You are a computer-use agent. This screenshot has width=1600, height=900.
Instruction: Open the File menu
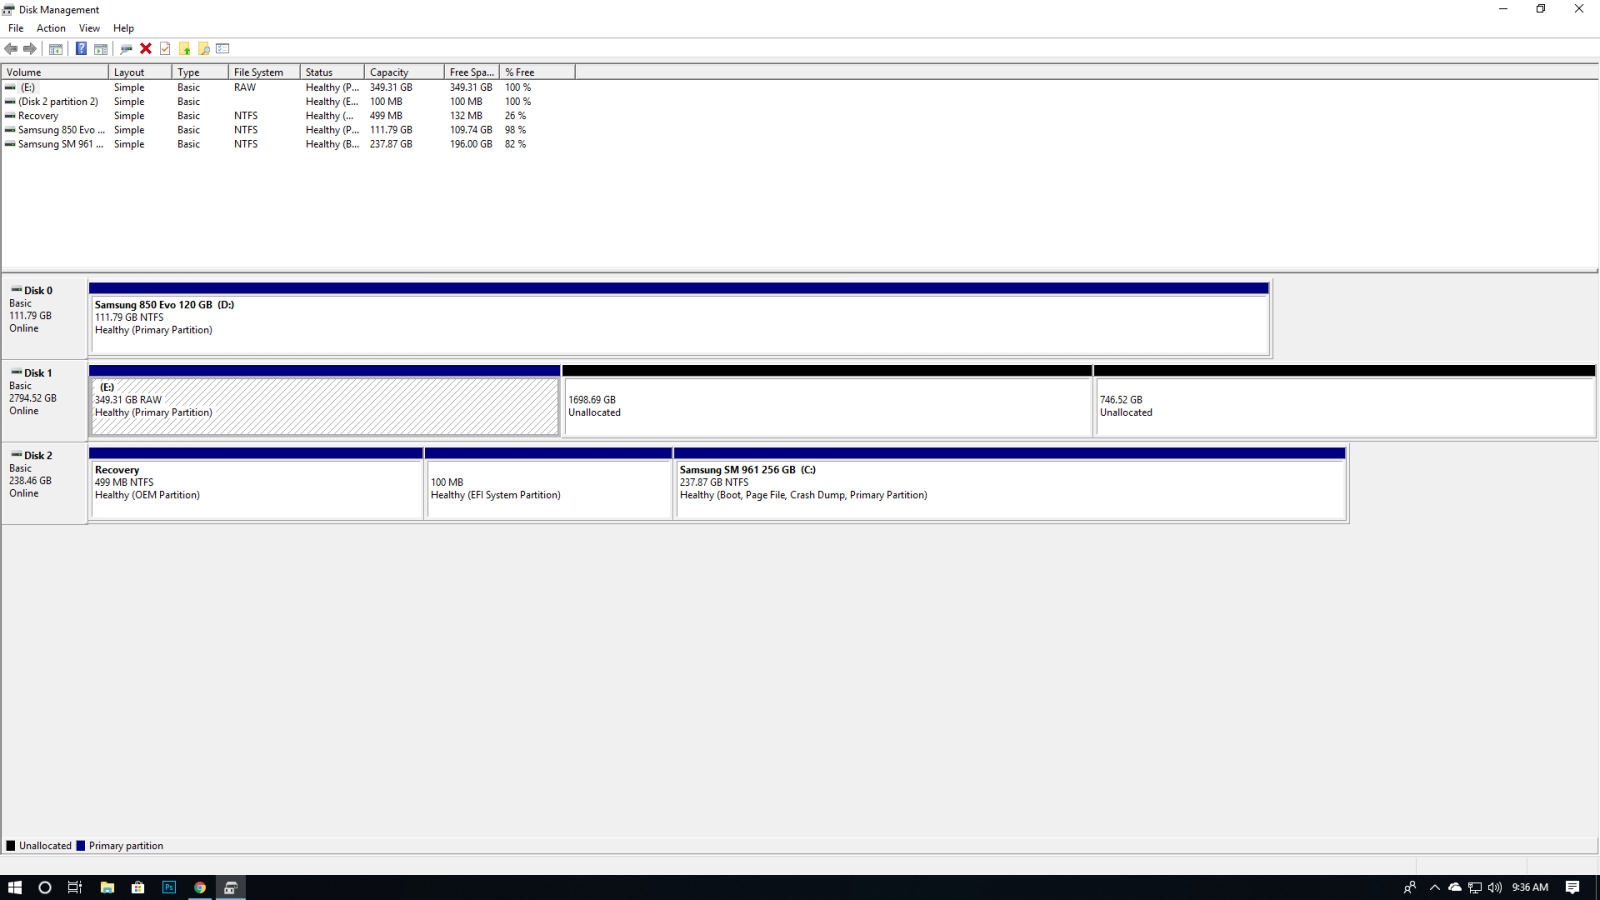click(x=16, y=28)
